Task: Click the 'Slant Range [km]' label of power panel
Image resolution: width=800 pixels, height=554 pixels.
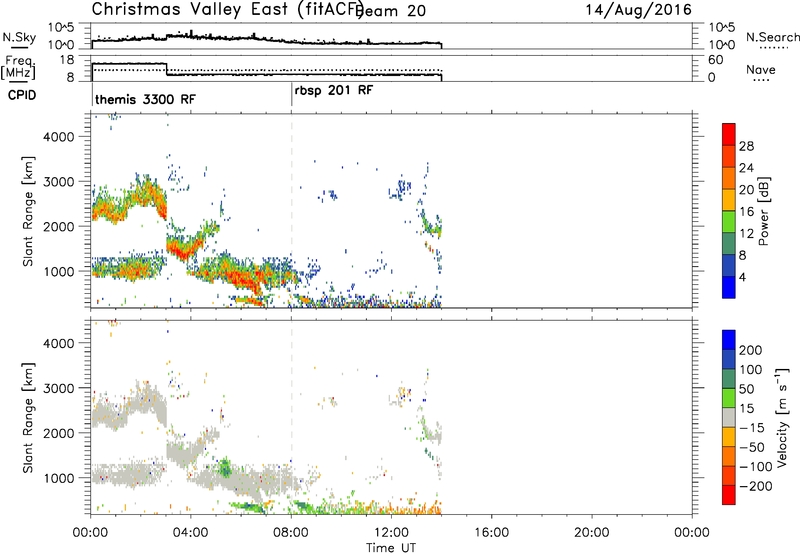Action: click(x=28, y=211)
